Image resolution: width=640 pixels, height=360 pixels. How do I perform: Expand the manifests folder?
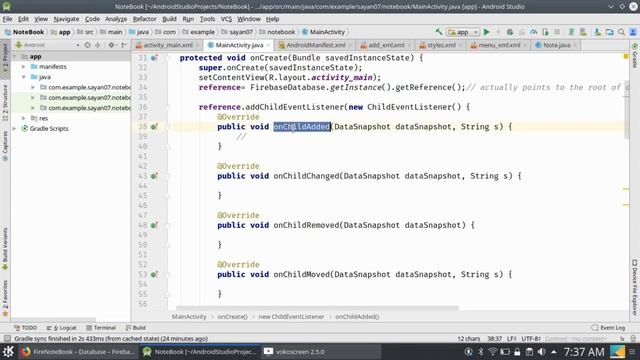tap(24, 67)
